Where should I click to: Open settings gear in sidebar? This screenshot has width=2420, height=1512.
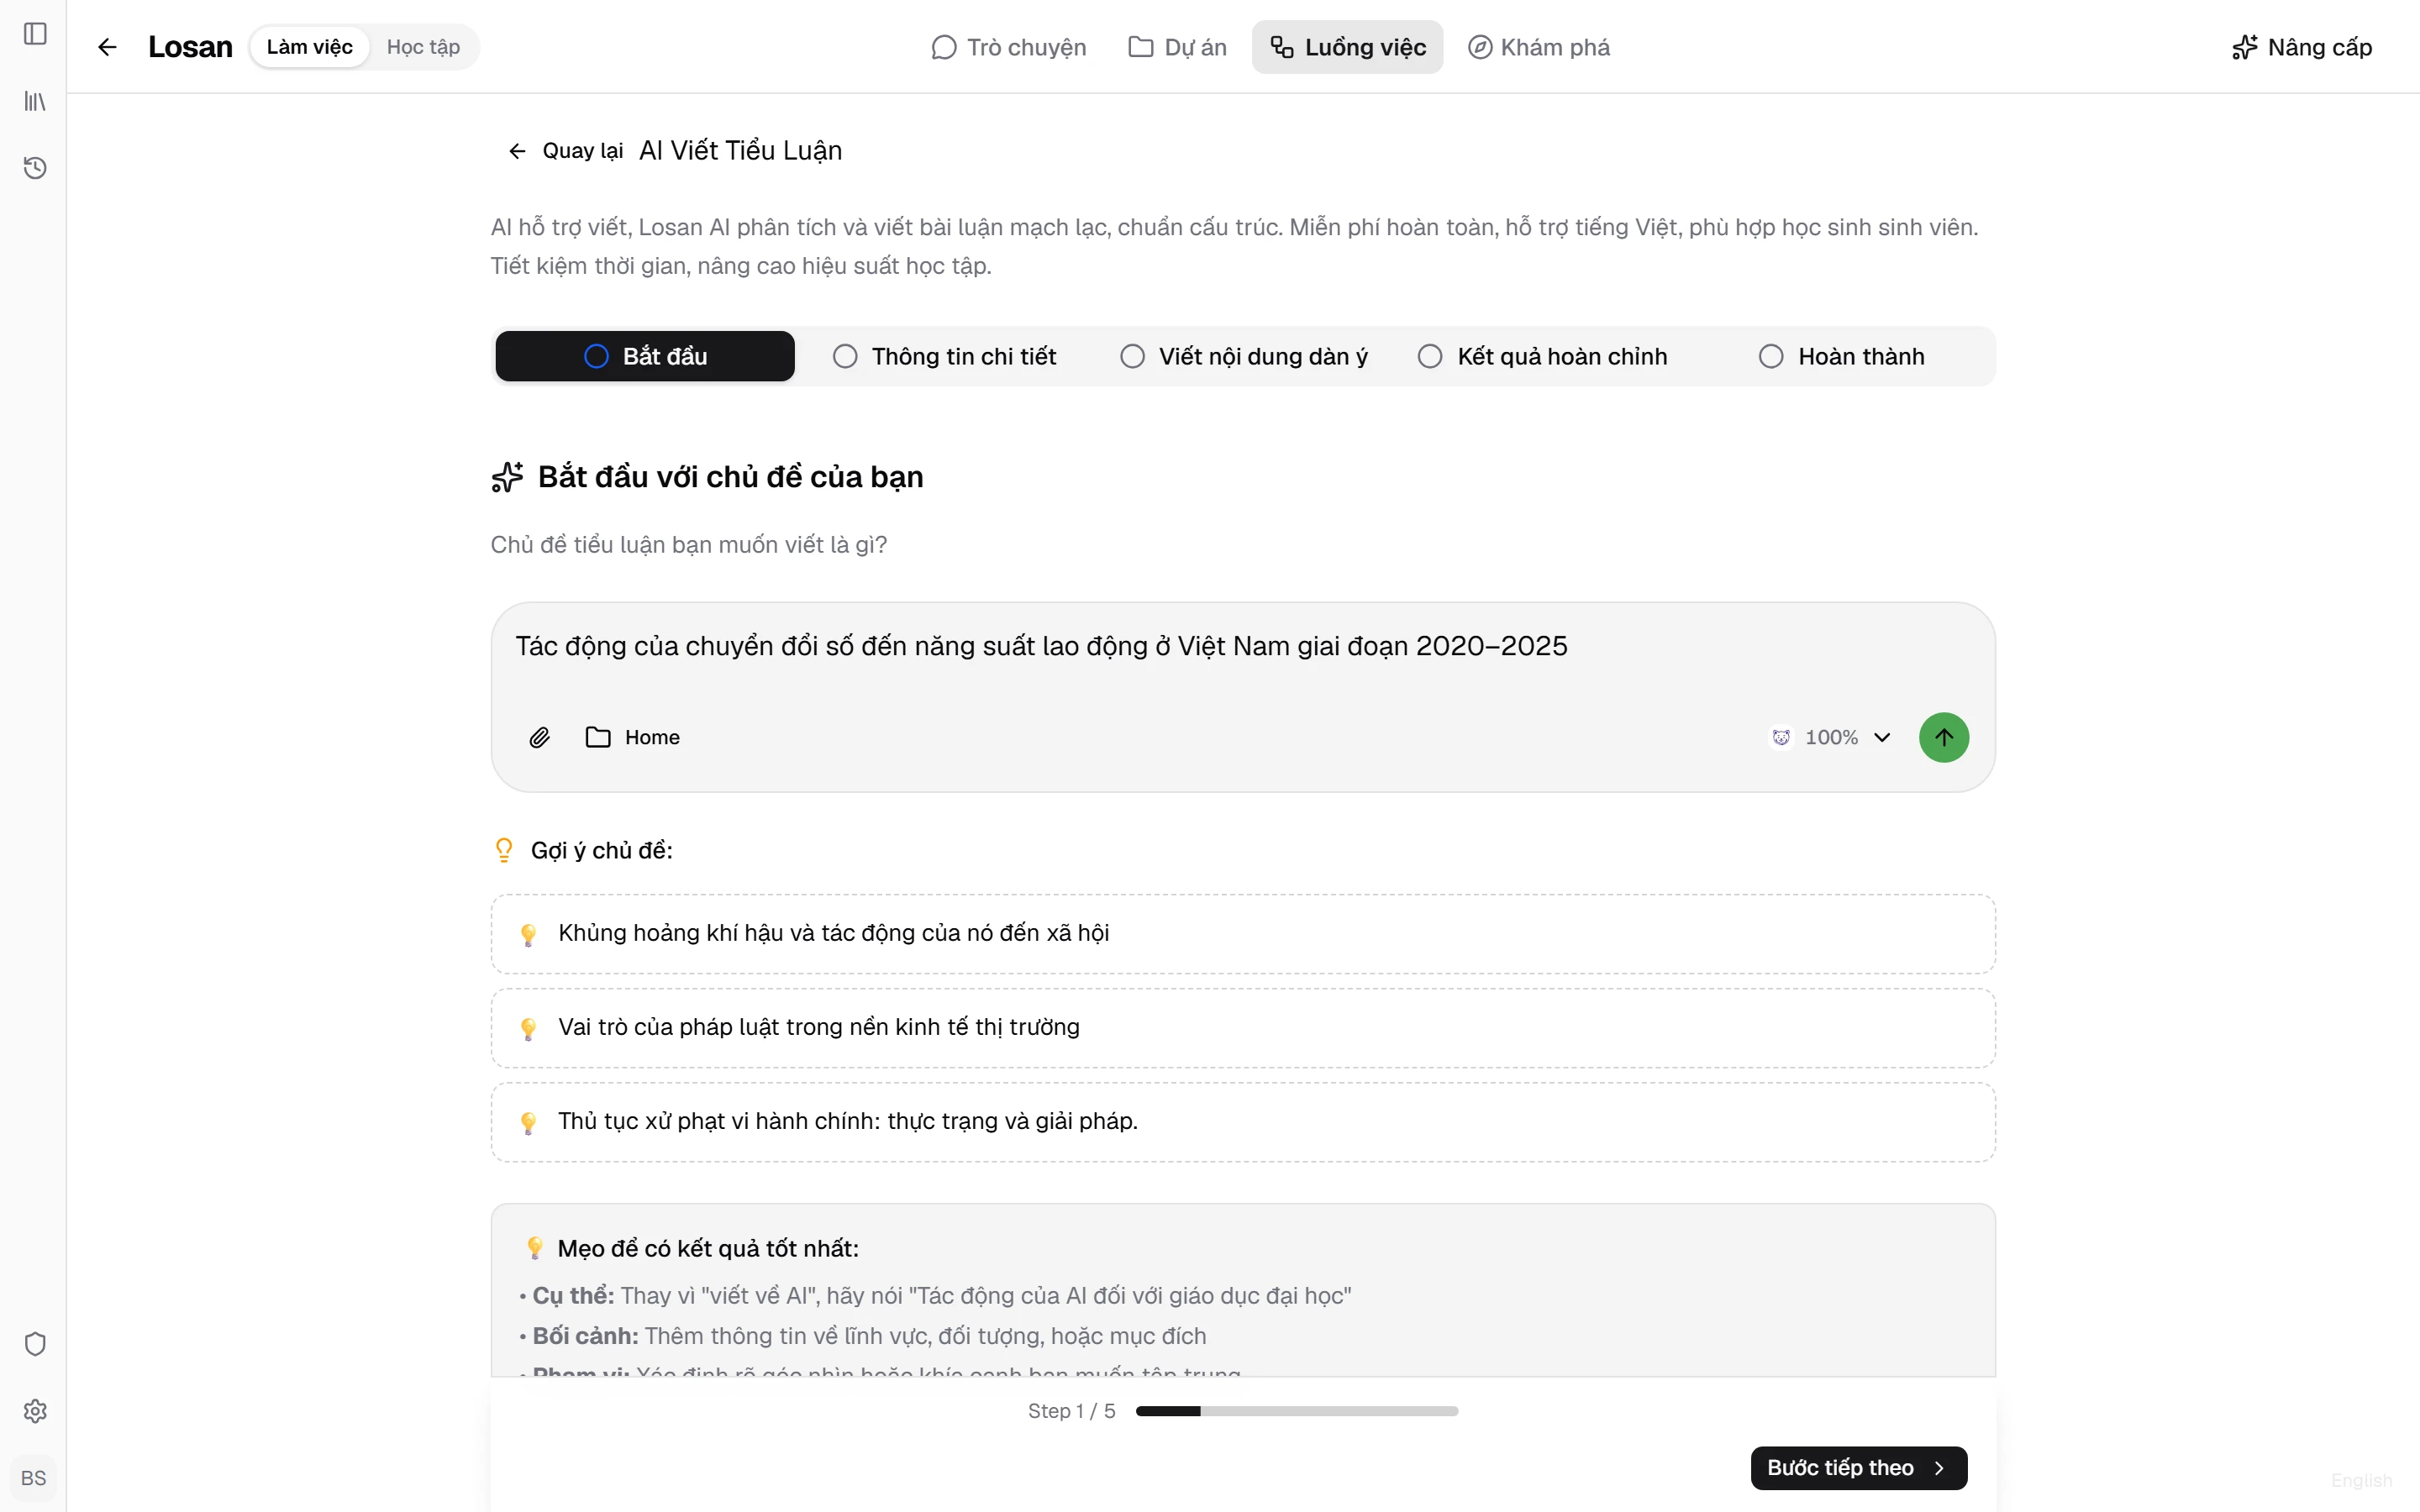35,1411
